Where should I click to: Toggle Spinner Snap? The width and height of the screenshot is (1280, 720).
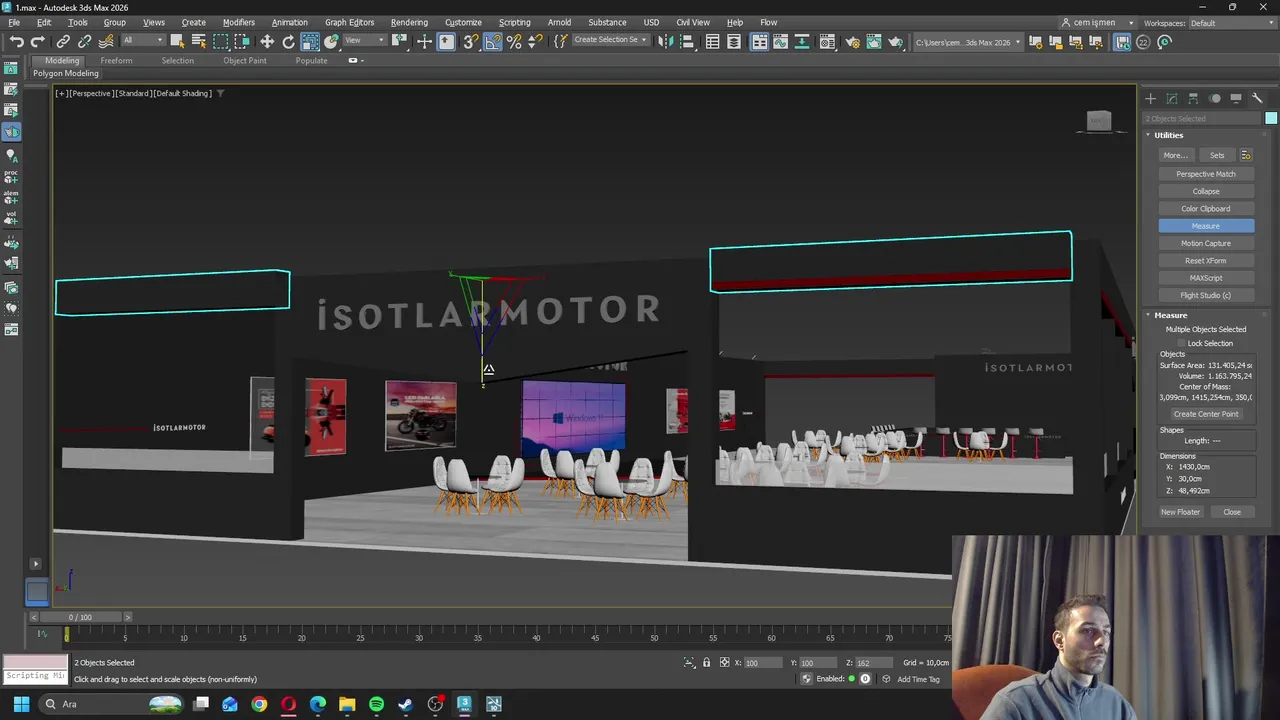pos(535,42)
